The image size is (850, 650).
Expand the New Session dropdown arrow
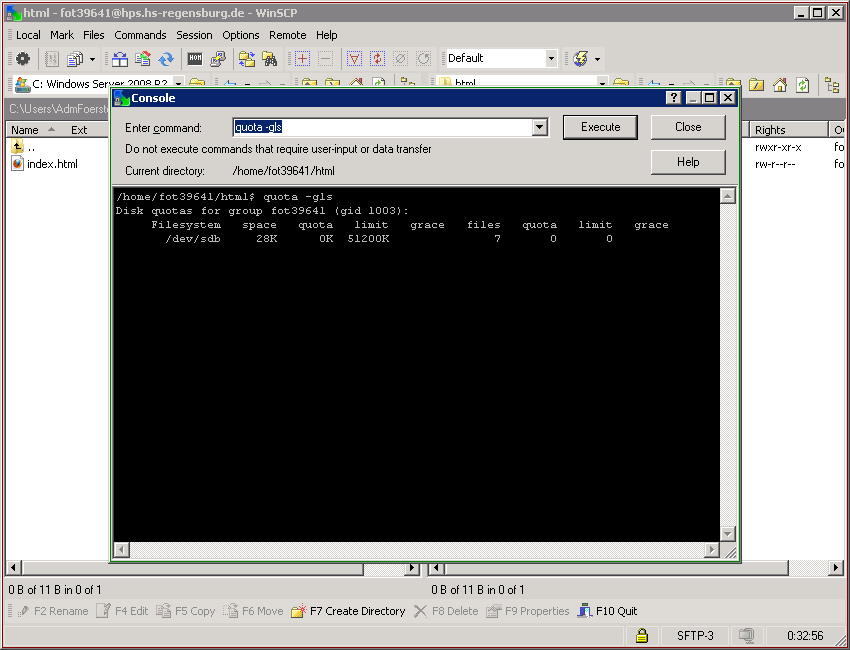(597, 59)
